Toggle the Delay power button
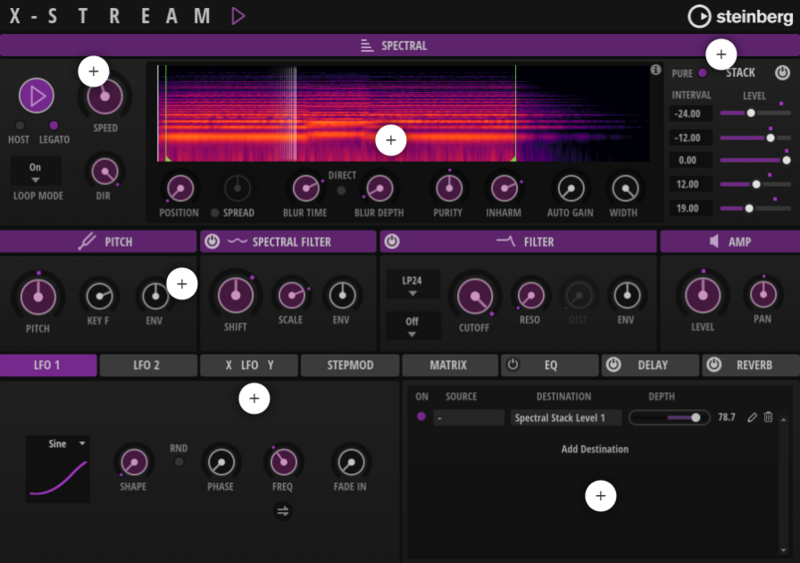This screenshot has width=800, height=563. pos(613,364)
